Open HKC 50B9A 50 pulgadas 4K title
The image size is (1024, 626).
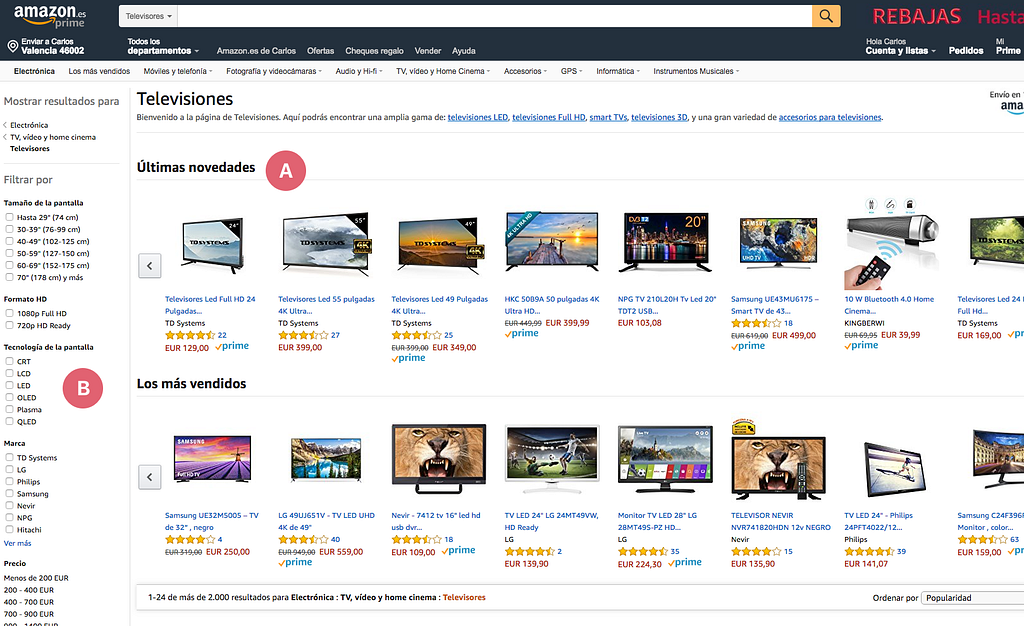click(x=551, y=305)
